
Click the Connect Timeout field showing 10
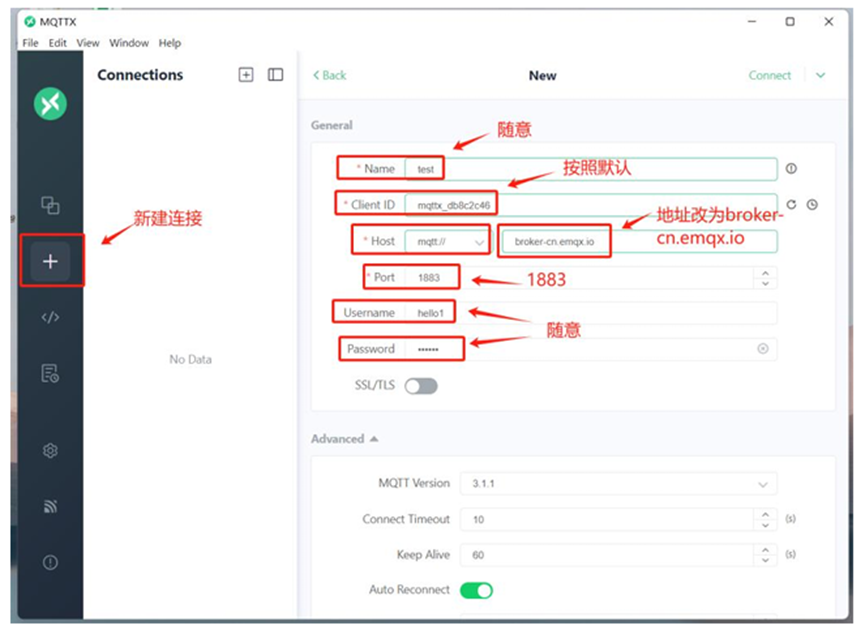[x=607, y=520]
